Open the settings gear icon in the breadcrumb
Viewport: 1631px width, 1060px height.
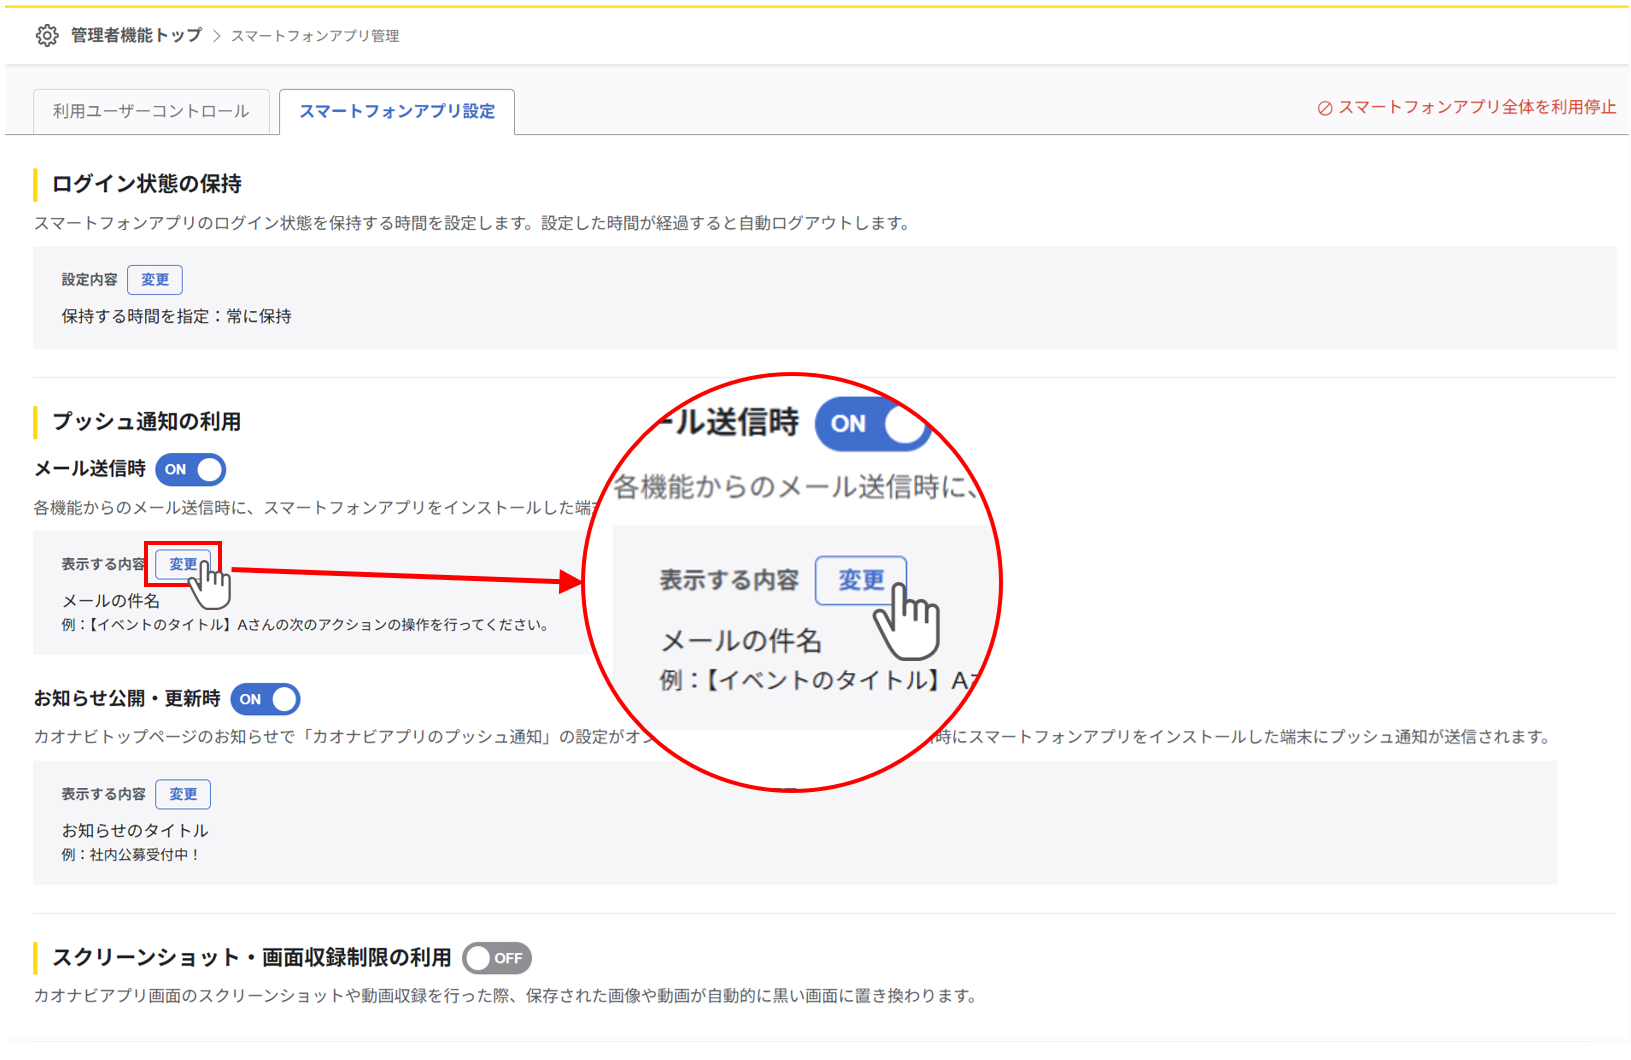click(46, 35)
